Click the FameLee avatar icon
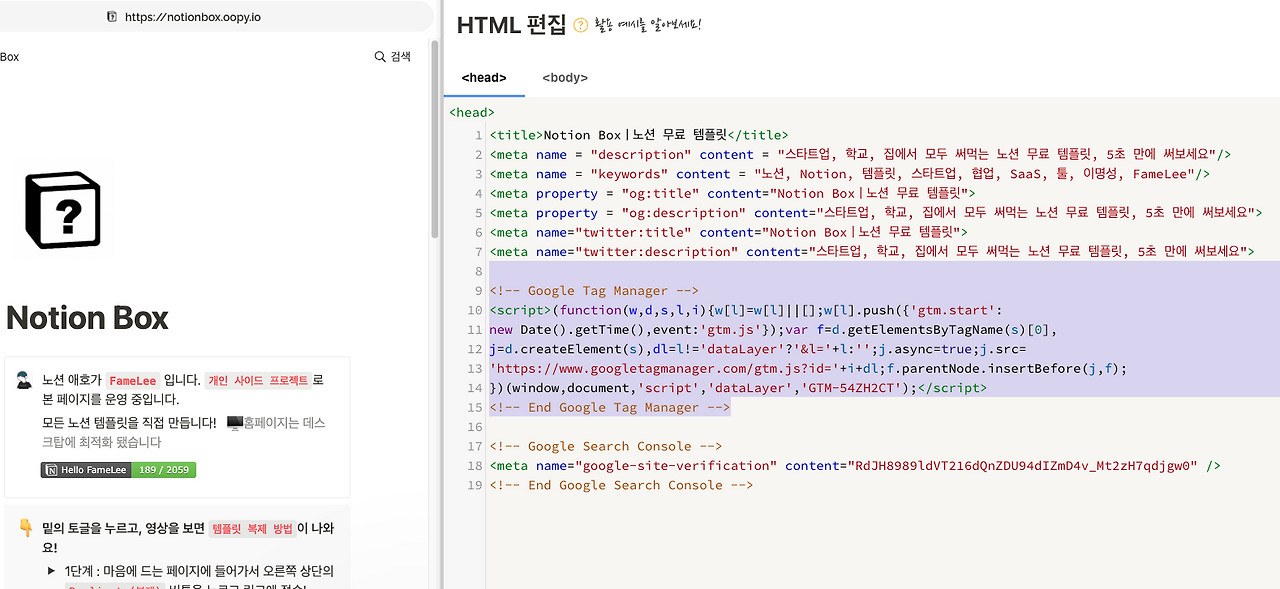Image resolution: width=1280 pixels, height=589 pixels. pos(25,380)
